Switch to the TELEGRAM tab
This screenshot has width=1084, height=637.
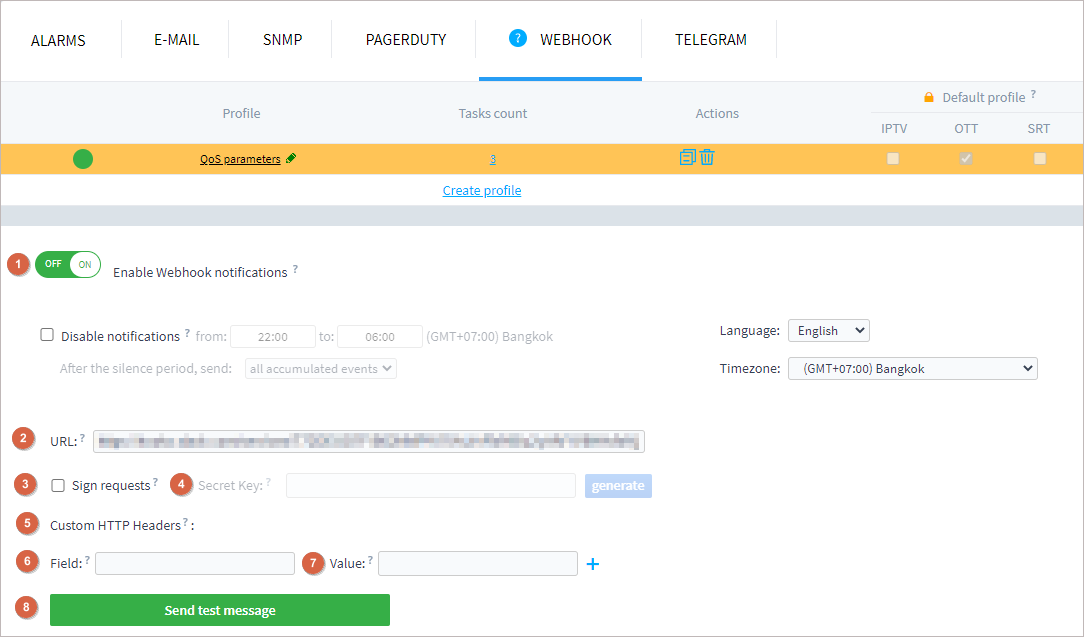coord(710,39)
